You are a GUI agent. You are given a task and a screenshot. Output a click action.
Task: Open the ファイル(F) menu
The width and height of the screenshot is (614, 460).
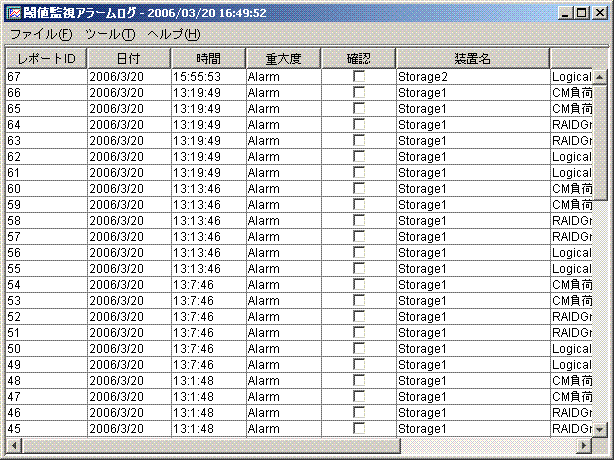pyautogui.click(x=41, y=34)
